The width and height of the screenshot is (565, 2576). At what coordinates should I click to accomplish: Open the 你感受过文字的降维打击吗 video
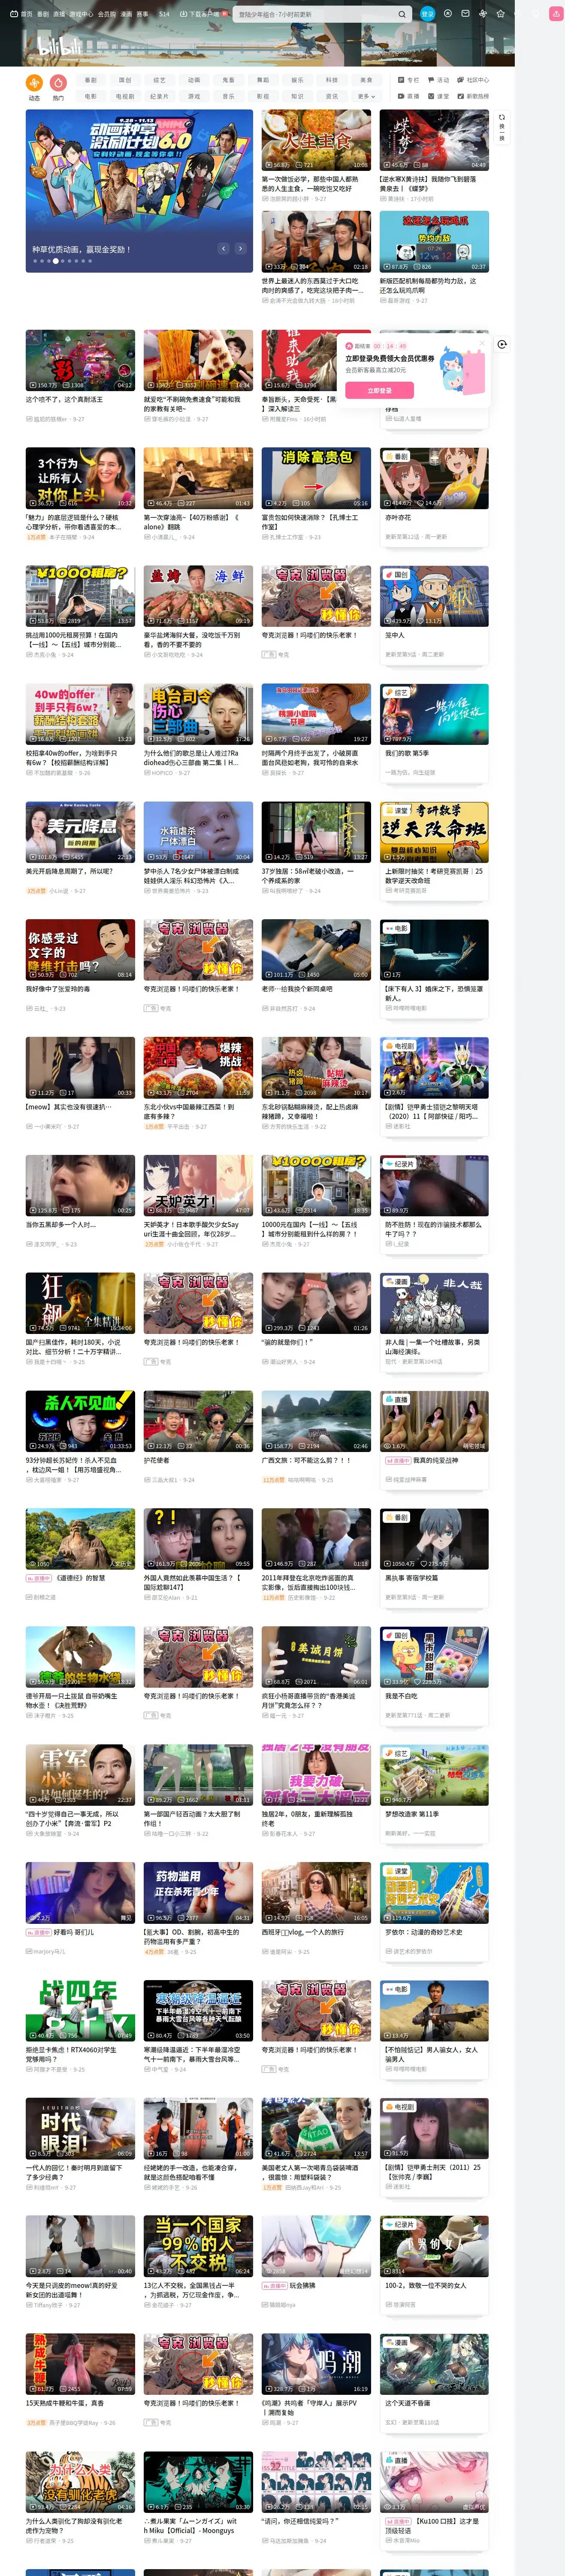[80, 950]
